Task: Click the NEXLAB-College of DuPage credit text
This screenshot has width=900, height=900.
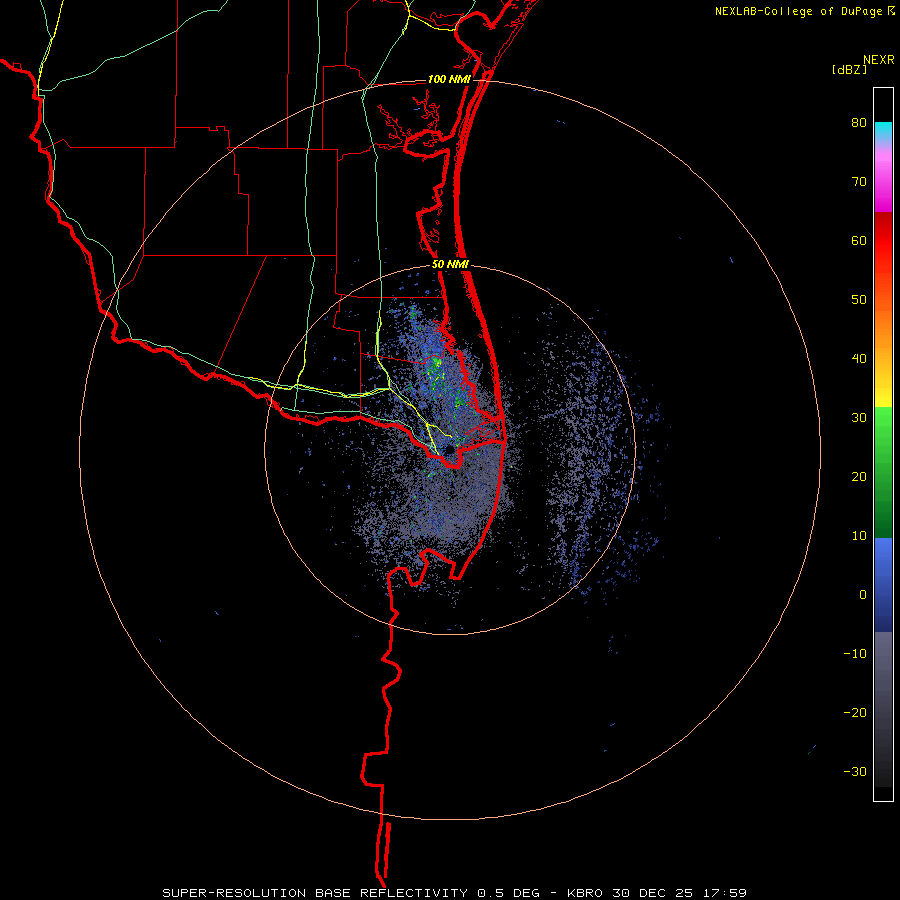Action: pos(798,11)
